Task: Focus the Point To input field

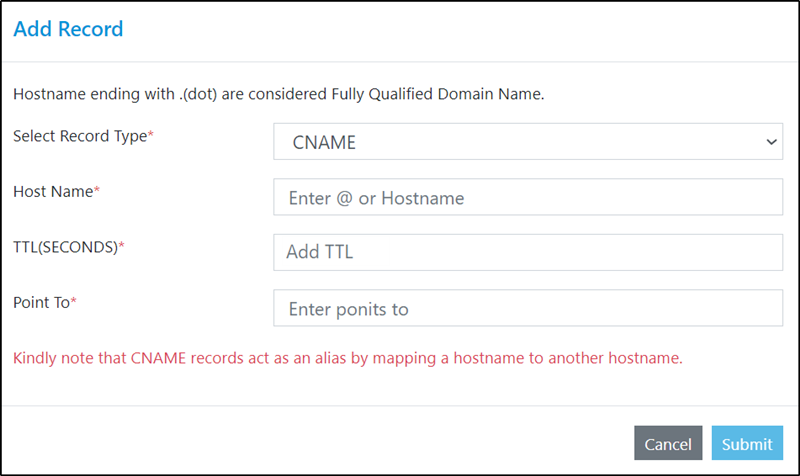Action: pos(527,308)
